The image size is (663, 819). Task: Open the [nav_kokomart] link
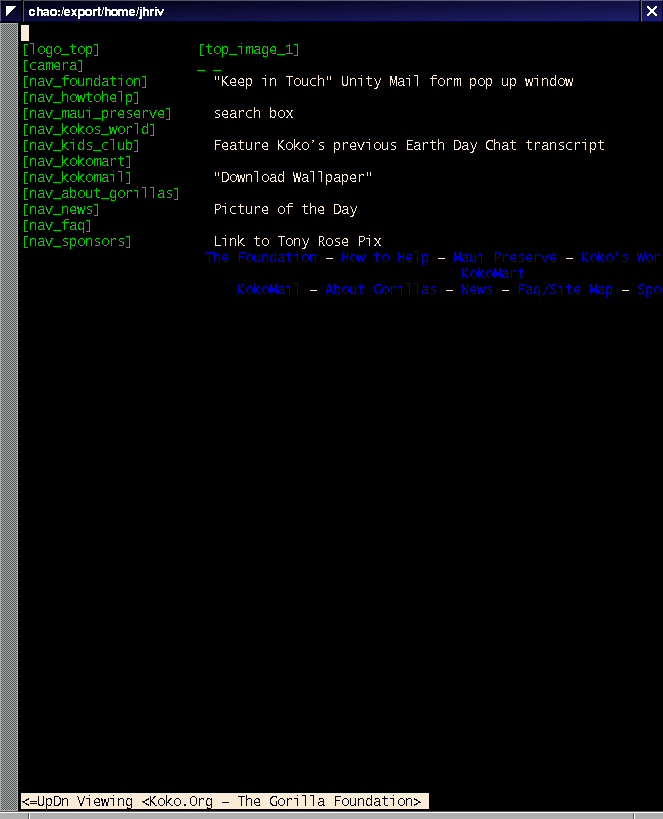(x=77, y=161)
